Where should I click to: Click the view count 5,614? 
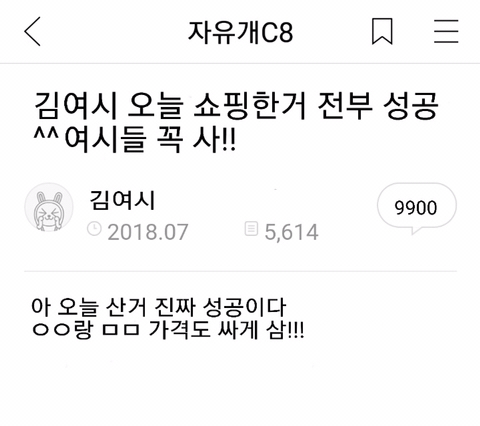pos(291,232)
